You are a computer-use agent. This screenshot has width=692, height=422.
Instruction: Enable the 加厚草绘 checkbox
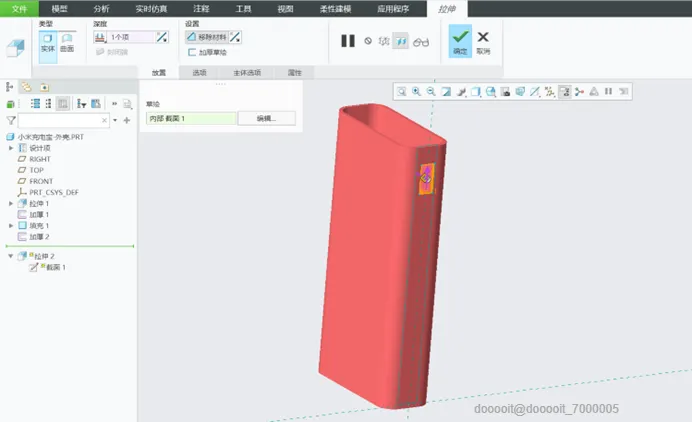(192, 52)
